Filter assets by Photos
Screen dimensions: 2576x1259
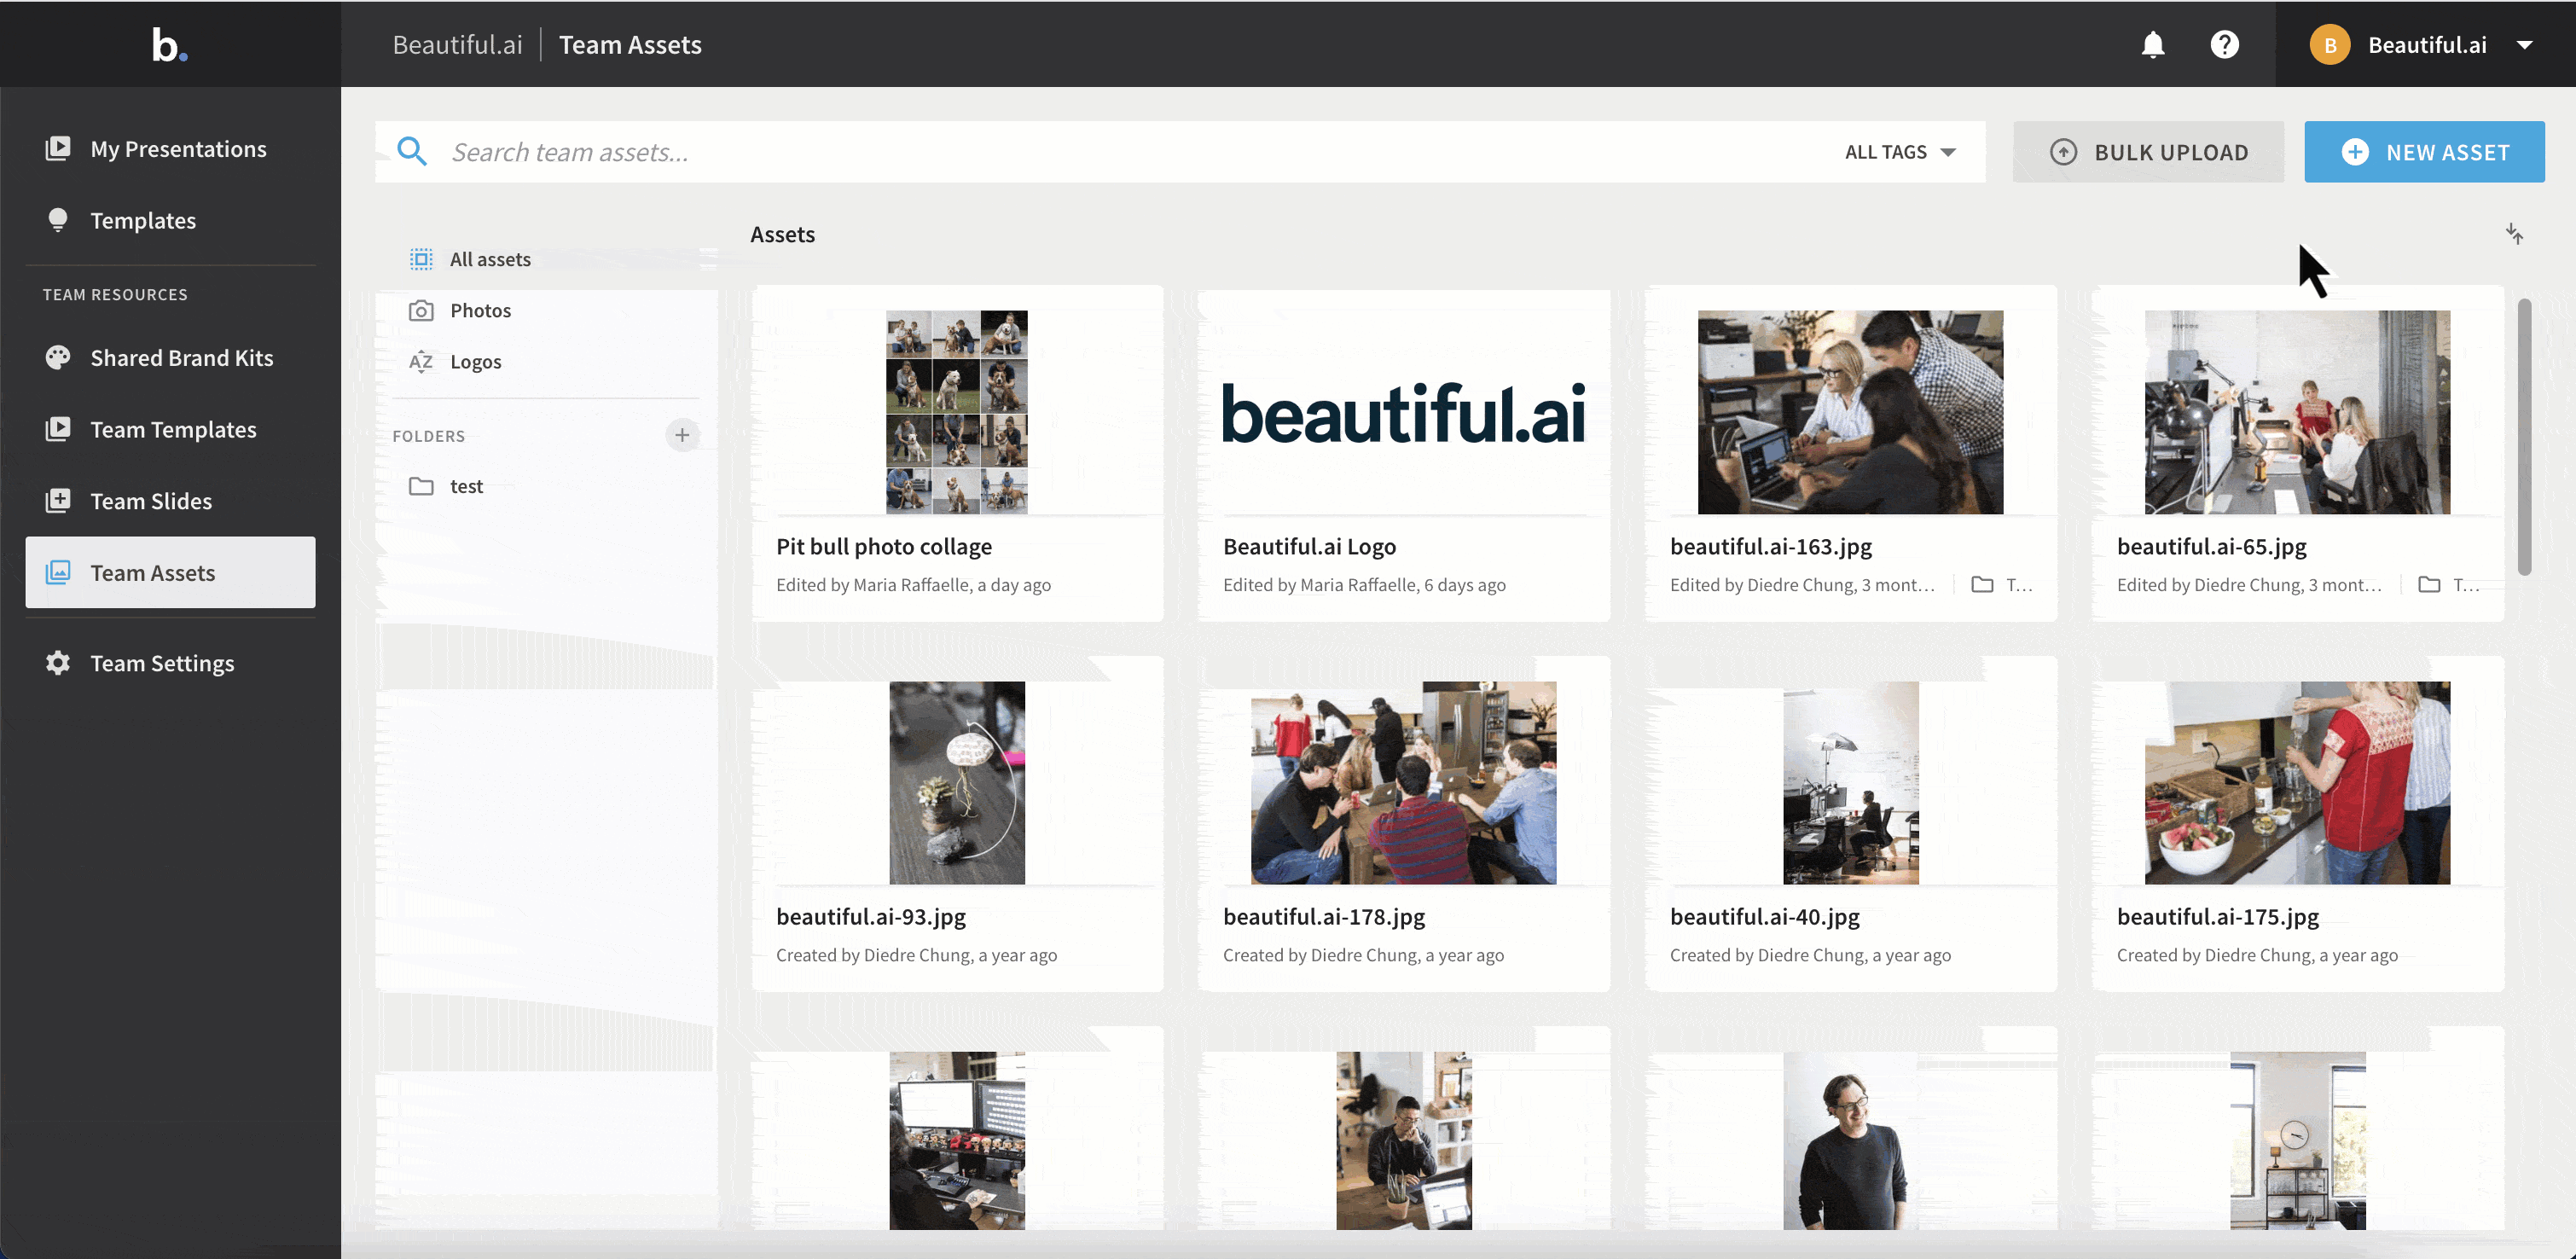[547, 311]
